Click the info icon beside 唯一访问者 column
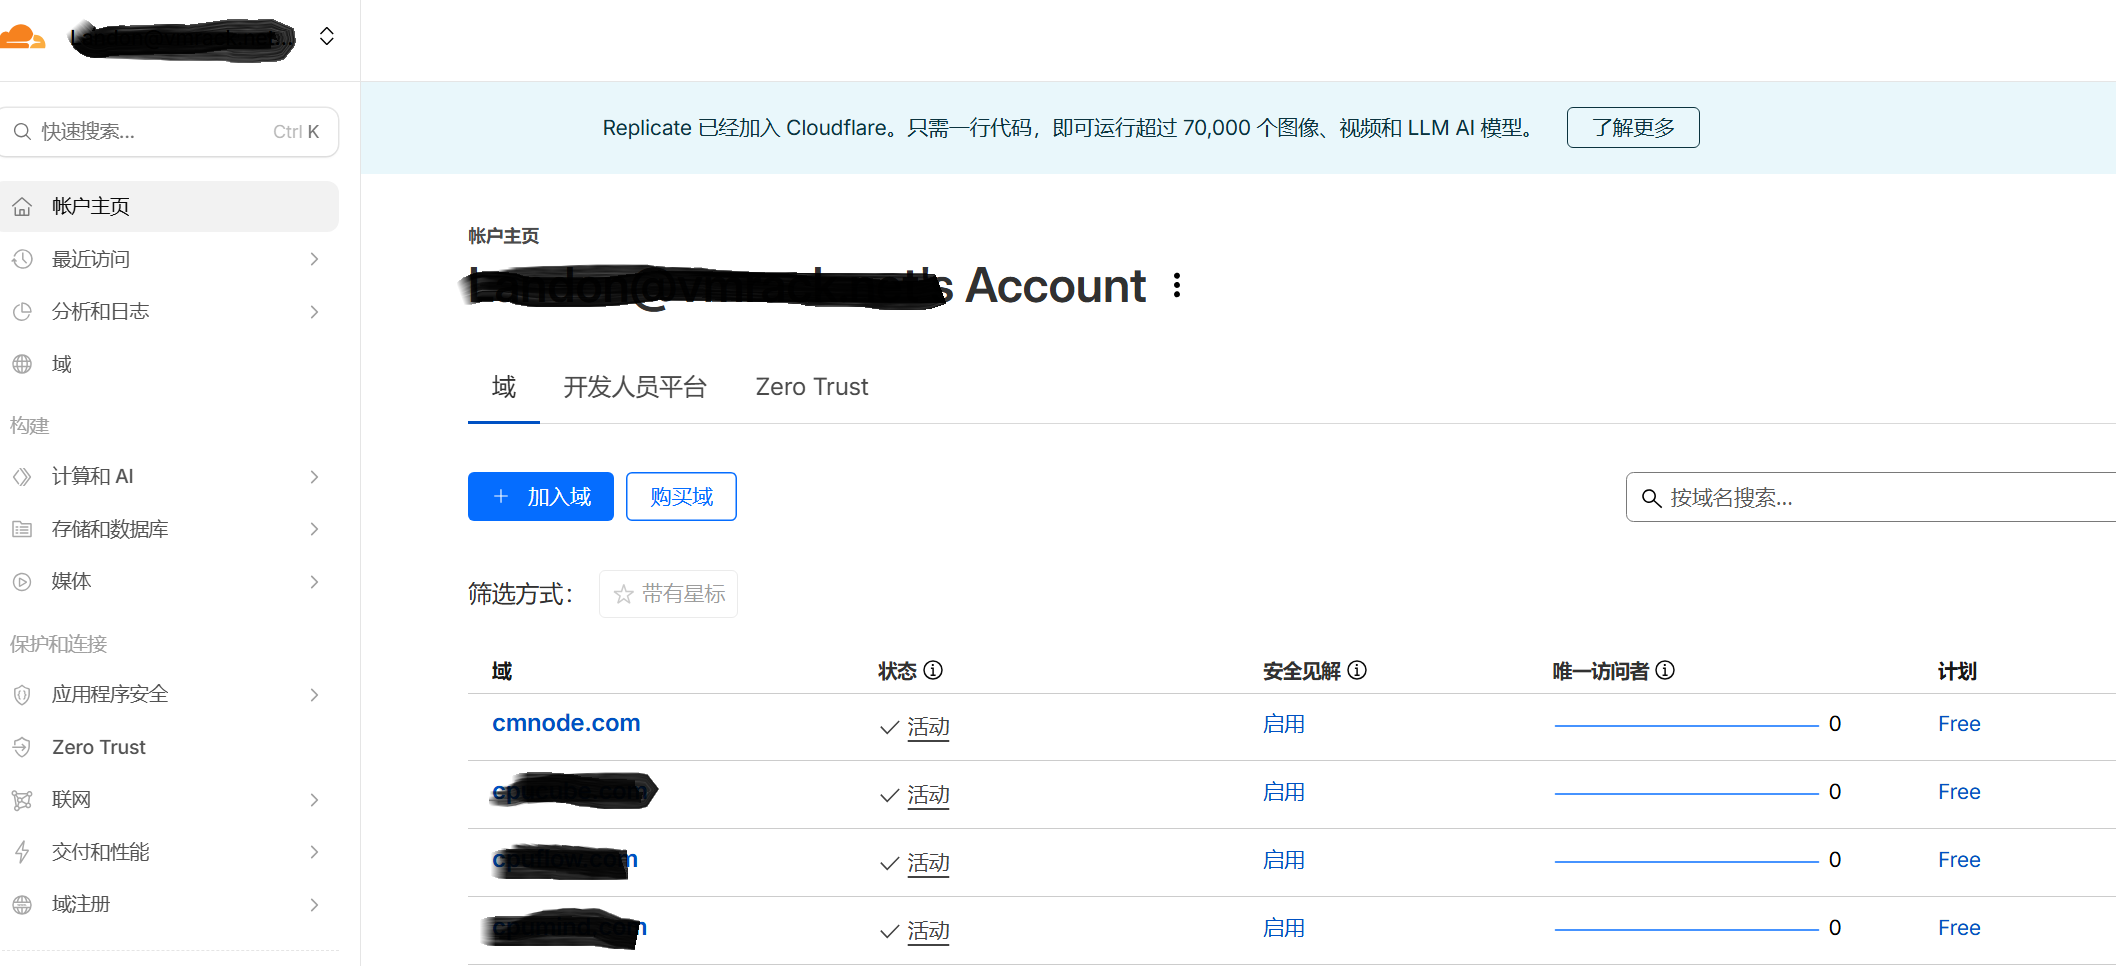The height and width of the screenshot is (966, 2116). [1665, 670]
